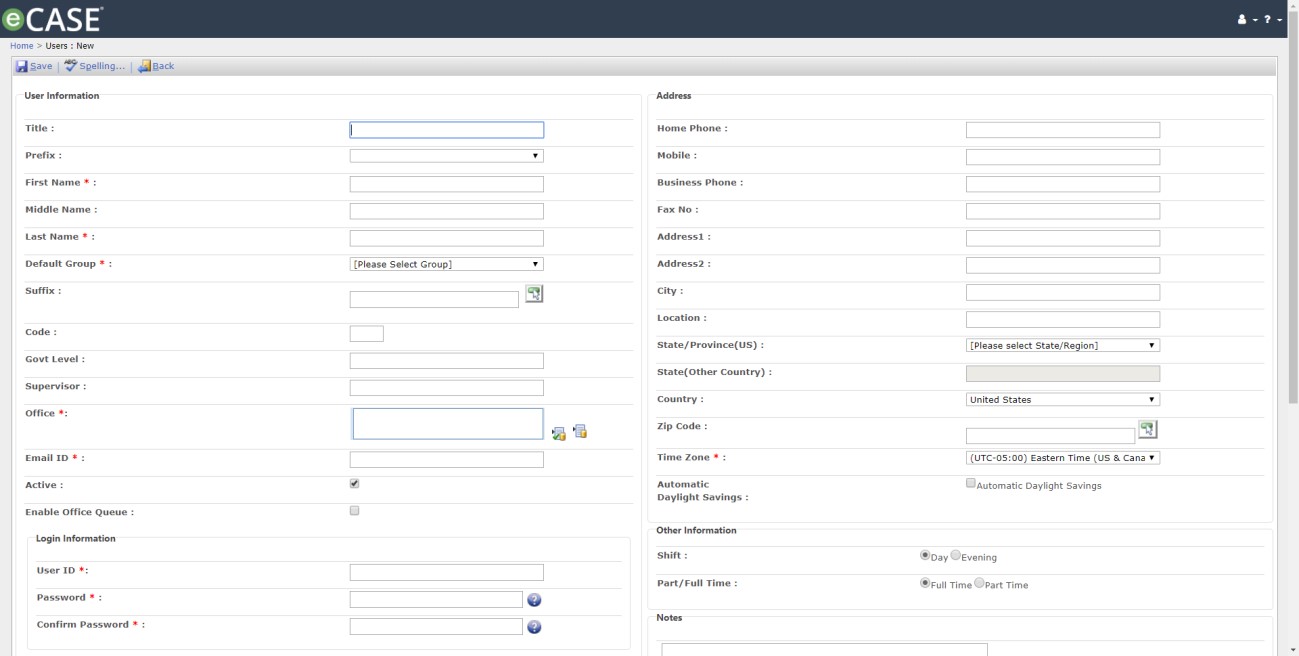This screenshot has height=656, width=1299.
Task: Choose the Part Time option
Action: coord(979,583)
